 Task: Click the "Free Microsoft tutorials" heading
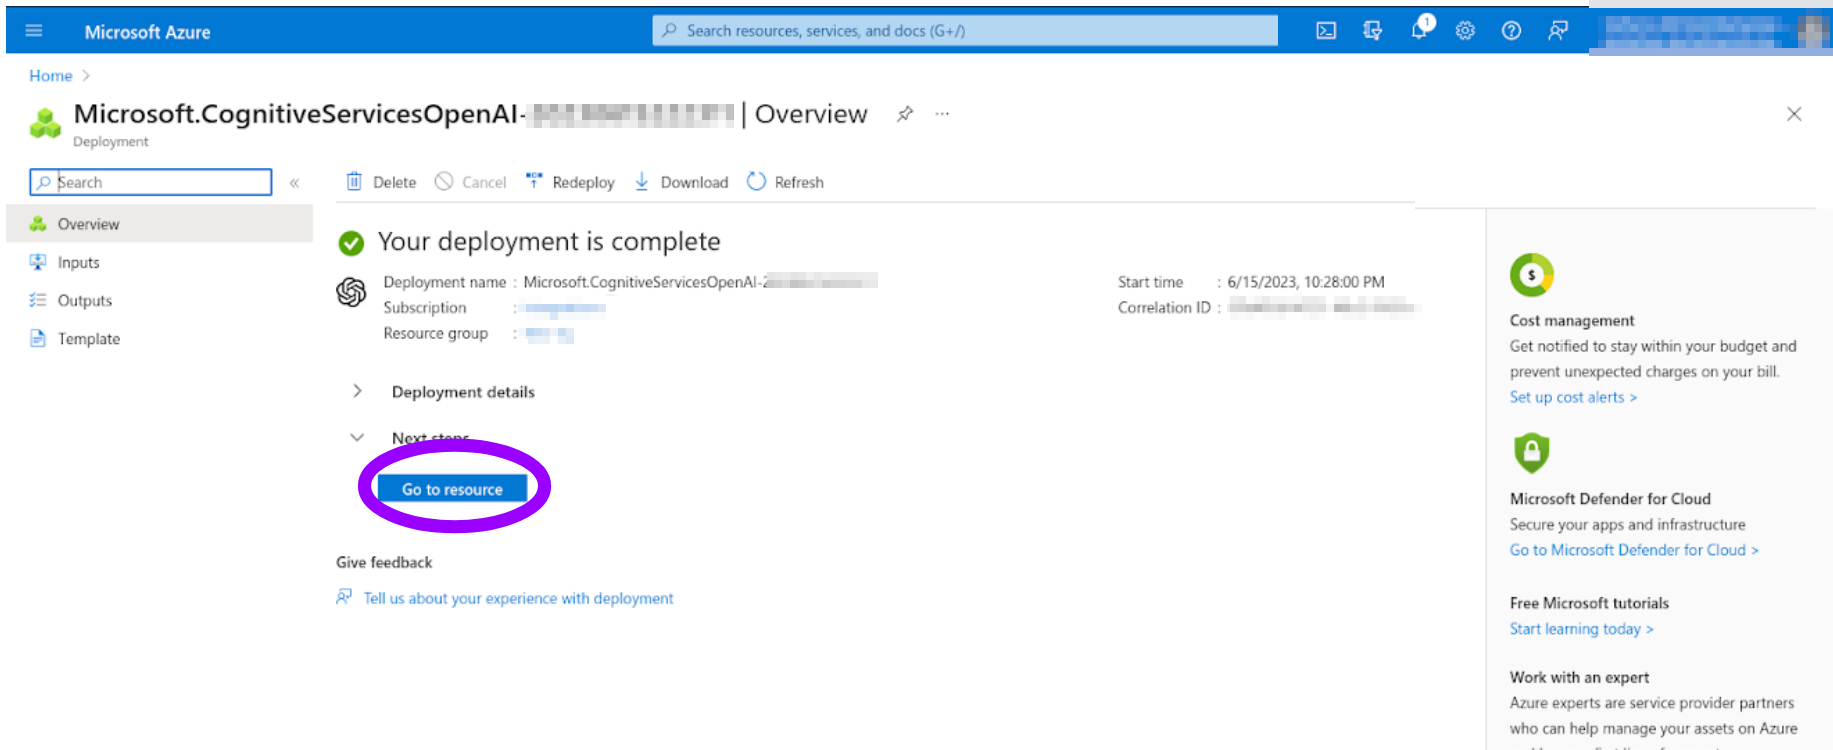click(x=1589, y=603)
